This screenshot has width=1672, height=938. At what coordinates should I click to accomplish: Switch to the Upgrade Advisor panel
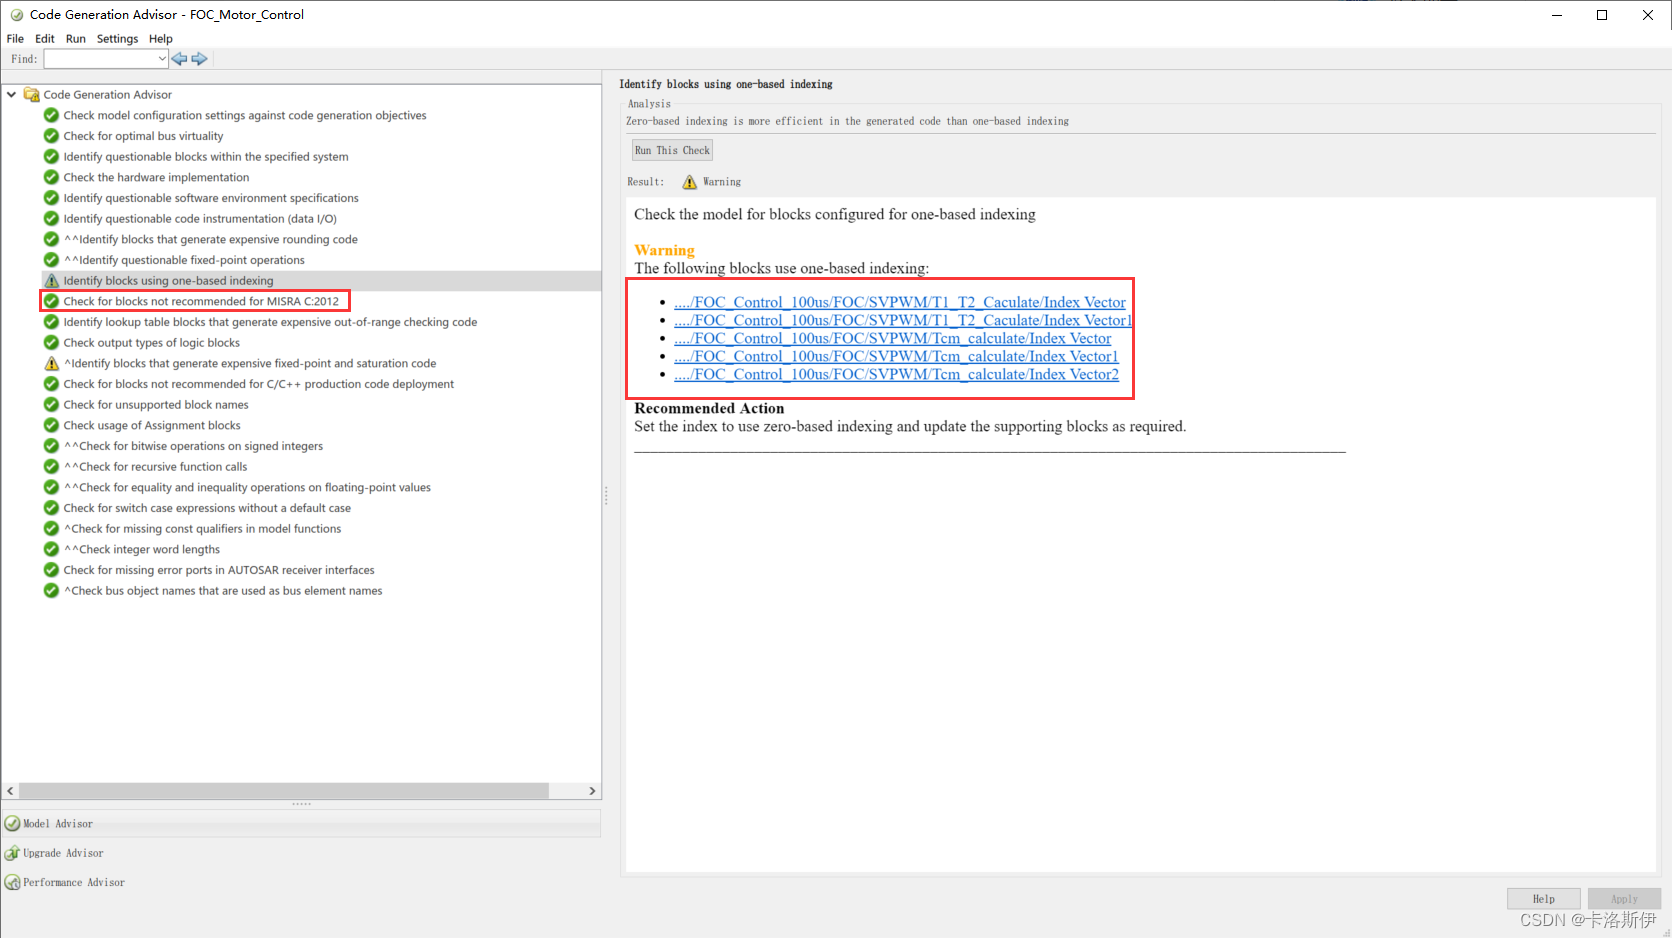(x=301, y=853)
